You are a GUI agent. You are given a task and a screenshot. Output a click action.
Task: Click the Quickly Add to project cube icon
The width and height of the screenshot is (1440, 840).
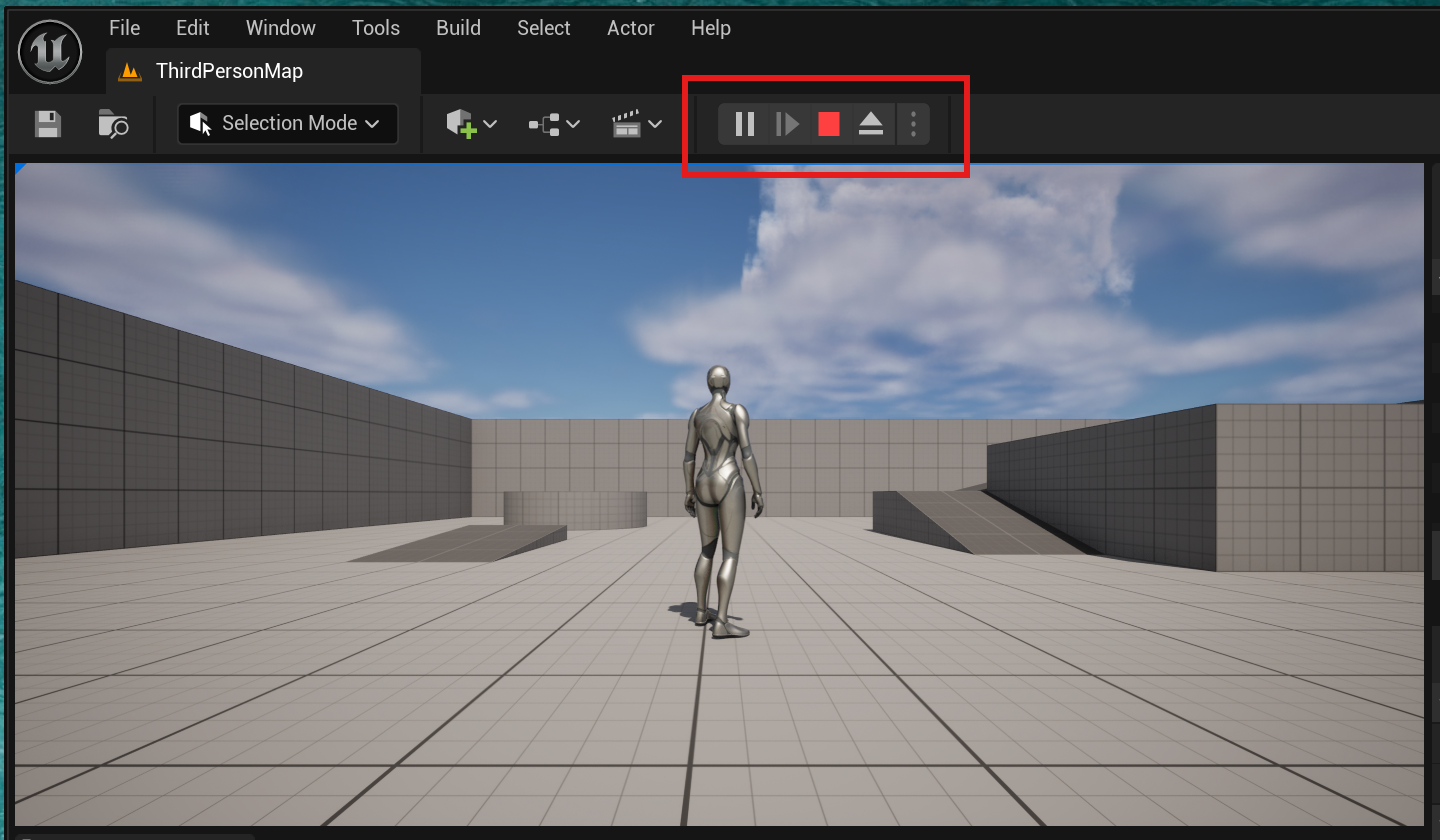(460, 124)
